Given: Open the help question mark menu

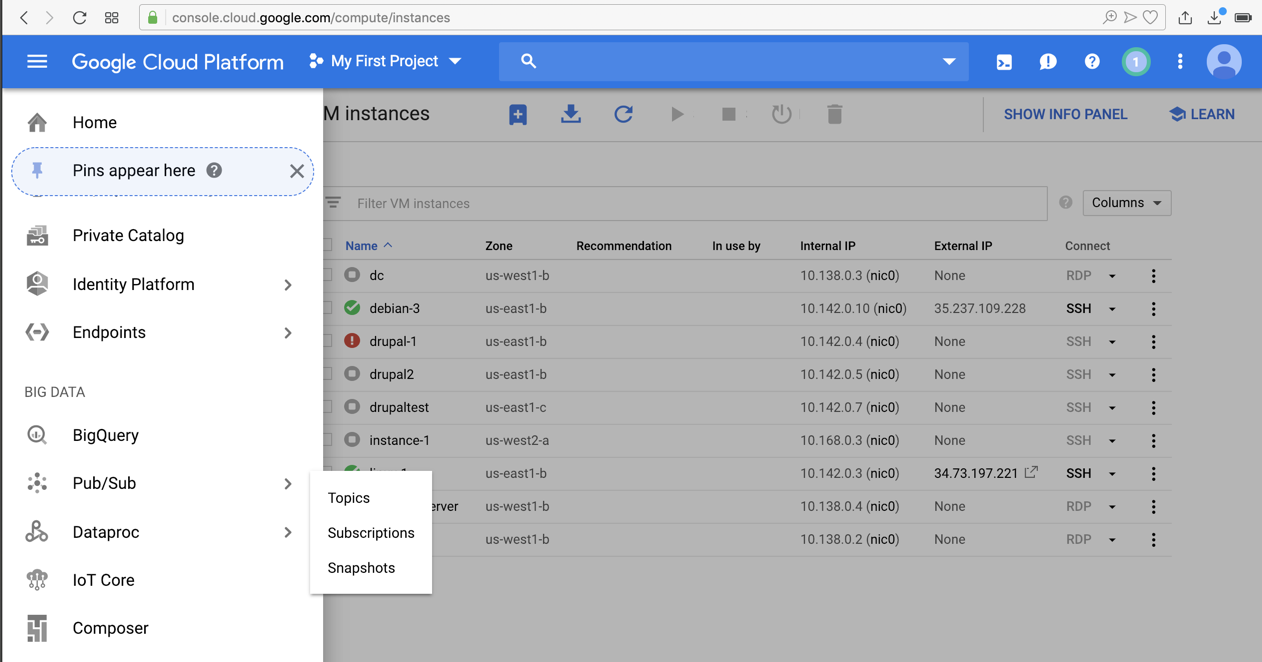Looking at the screenshot, I should pyautogui.click(x=1092, y=62).
